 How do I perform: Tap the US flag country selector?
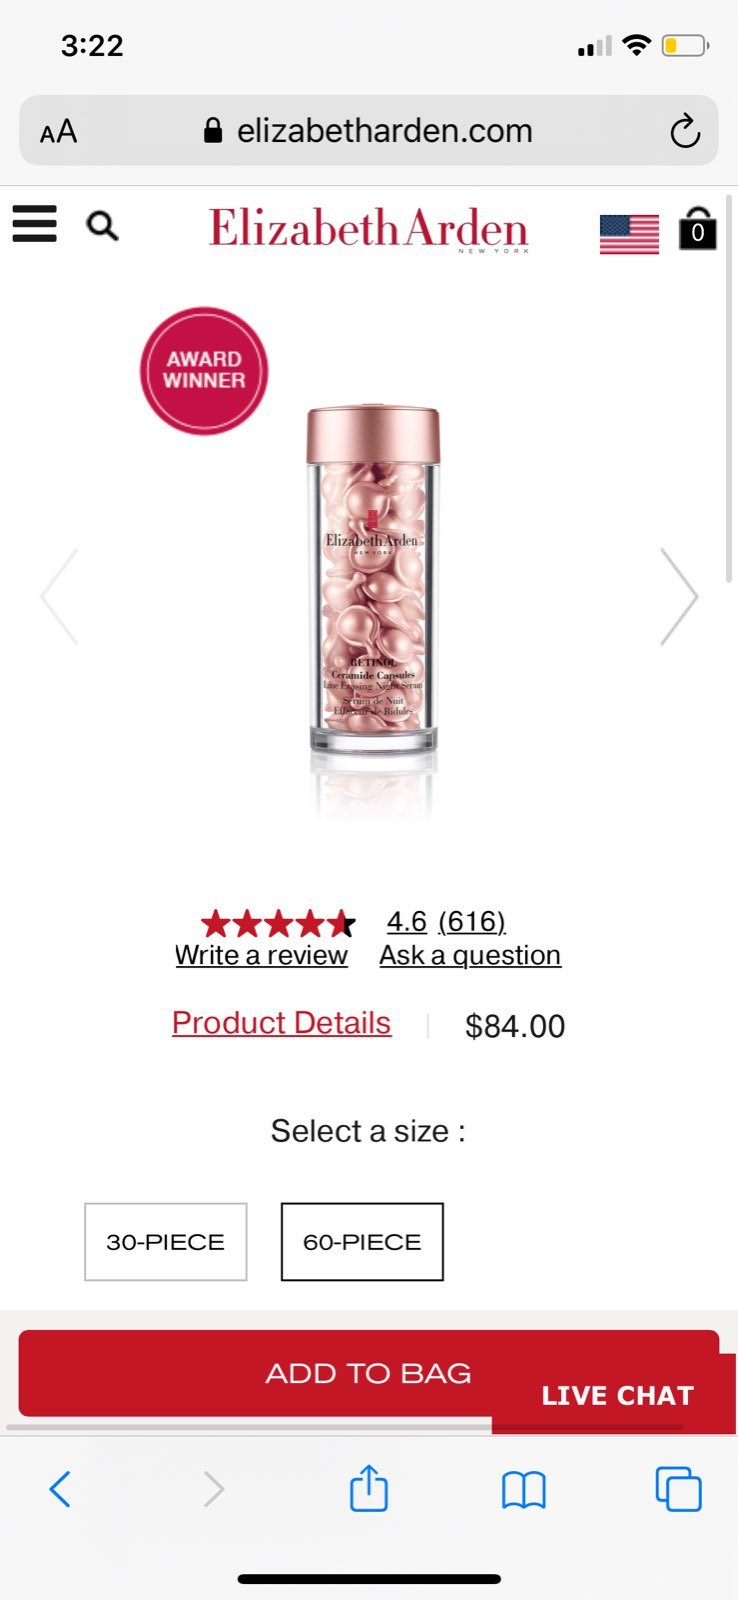tap(629, 234)
